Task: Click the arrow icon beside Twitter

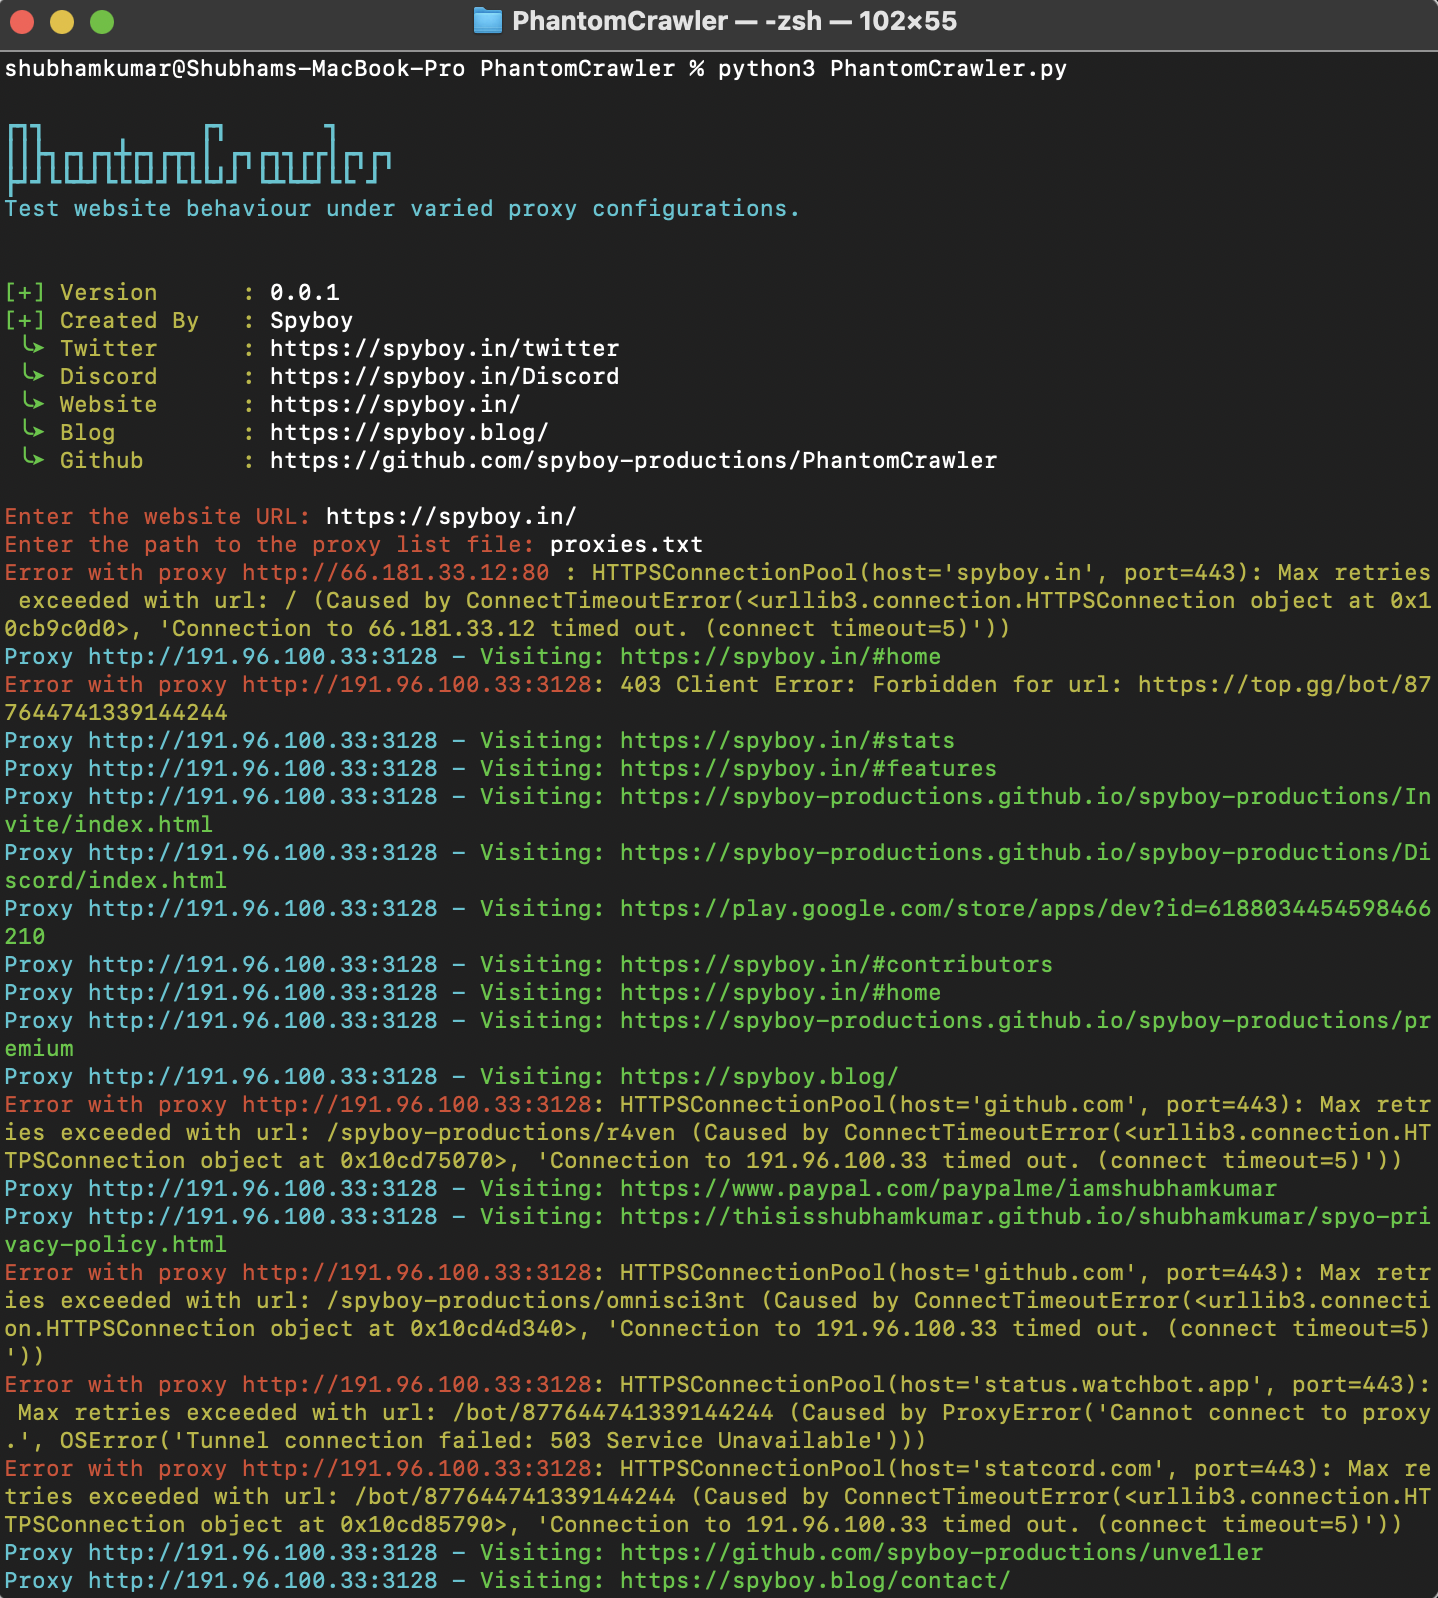Action: (34, 347)
